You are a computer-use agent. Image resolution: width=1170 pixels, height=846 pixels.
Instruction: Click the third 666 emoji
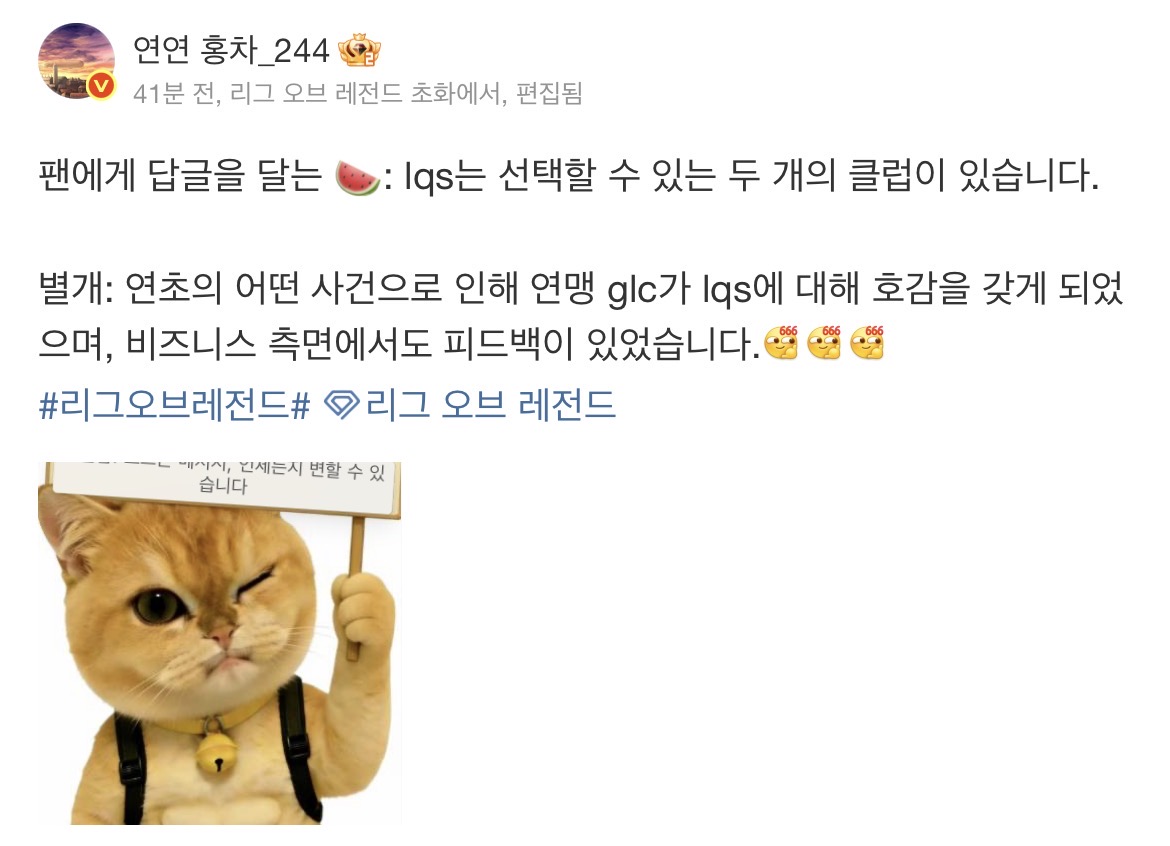[x=867, y=342]
